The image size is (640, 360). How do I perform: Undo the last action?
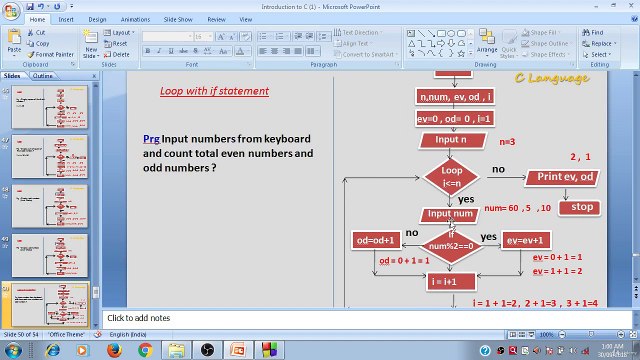coord(41,7)
